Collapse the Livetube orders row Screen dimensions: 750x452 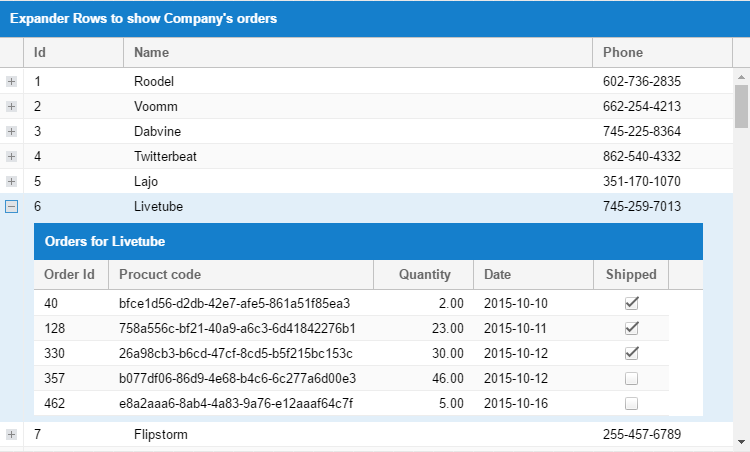pos(11,207)
